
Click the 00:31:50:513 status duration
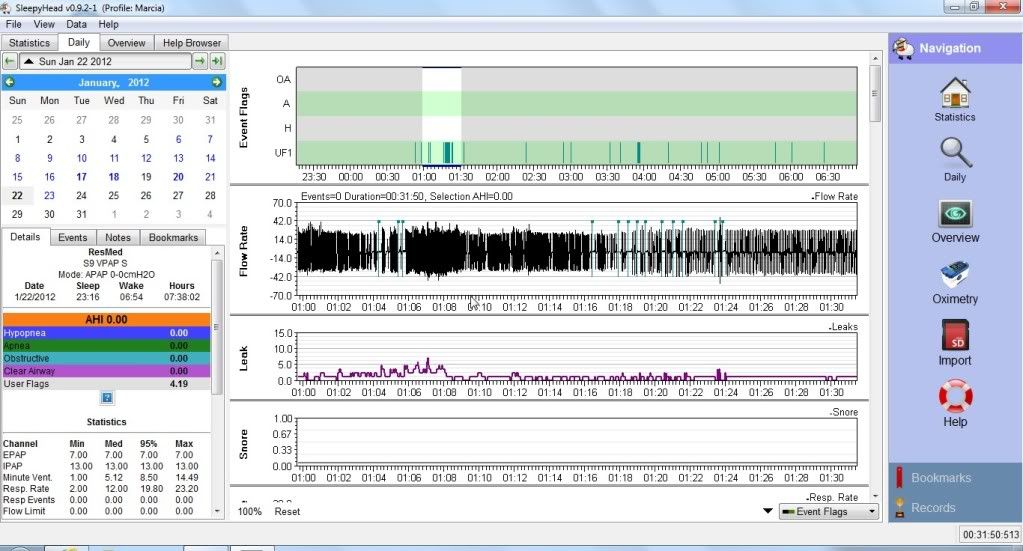coord(991,535)
